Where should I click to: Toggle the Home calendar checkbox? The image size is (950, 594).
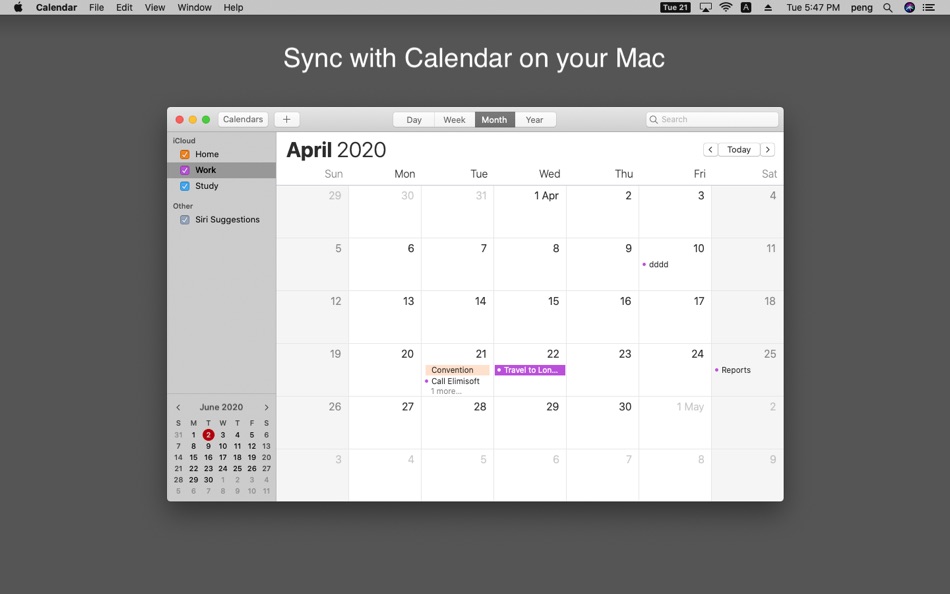tap(185, 155)
